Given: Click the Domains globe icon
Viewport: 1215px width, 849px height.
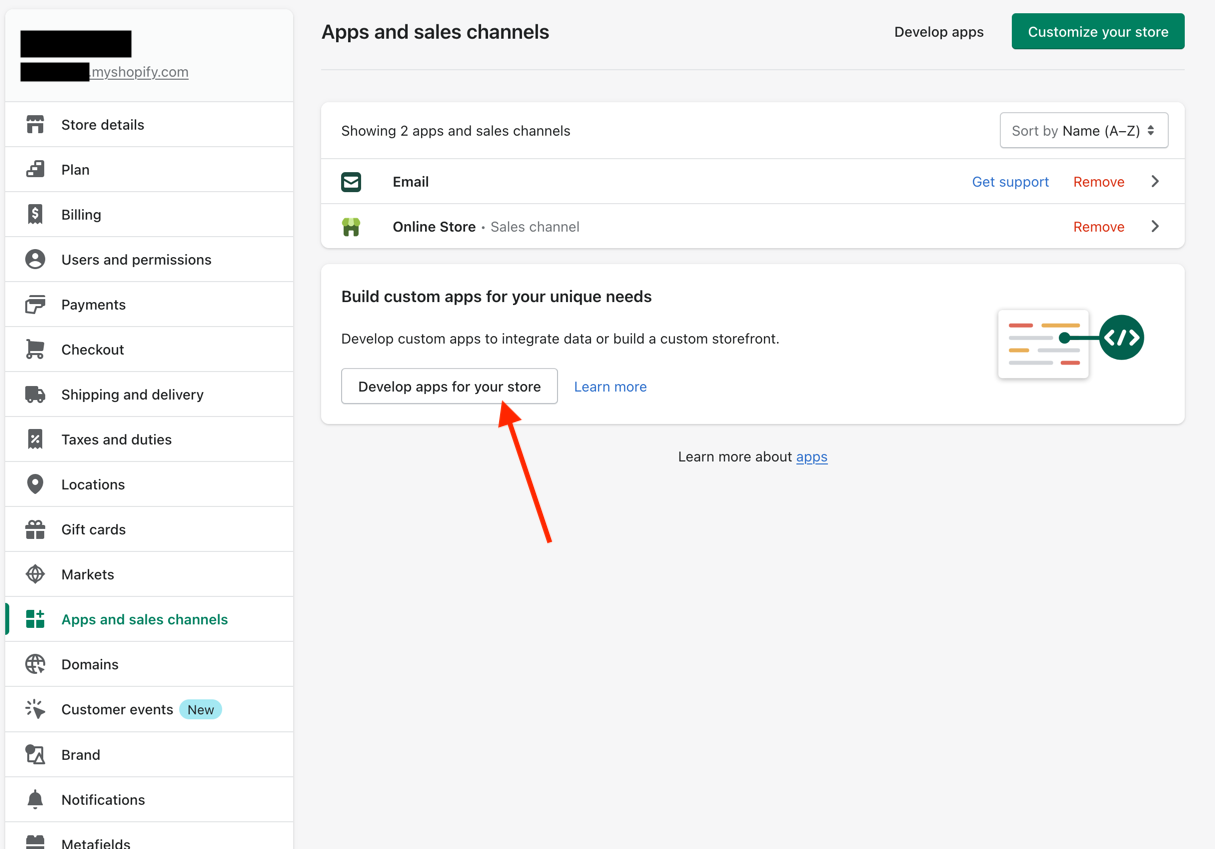Looking at the screenshot, I should pos(35,665).
